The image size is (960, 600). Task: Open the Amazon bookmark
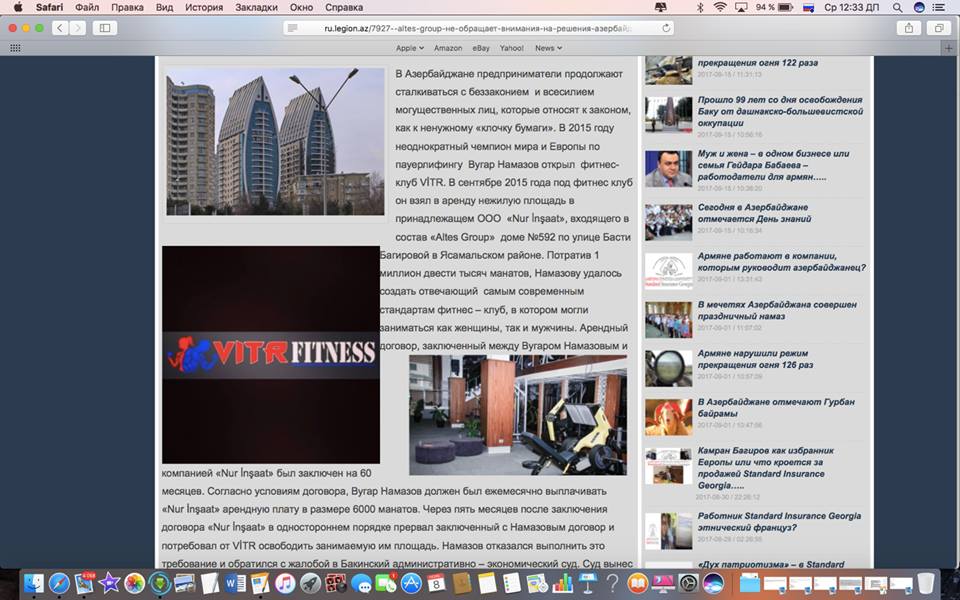tap(448, 48)
